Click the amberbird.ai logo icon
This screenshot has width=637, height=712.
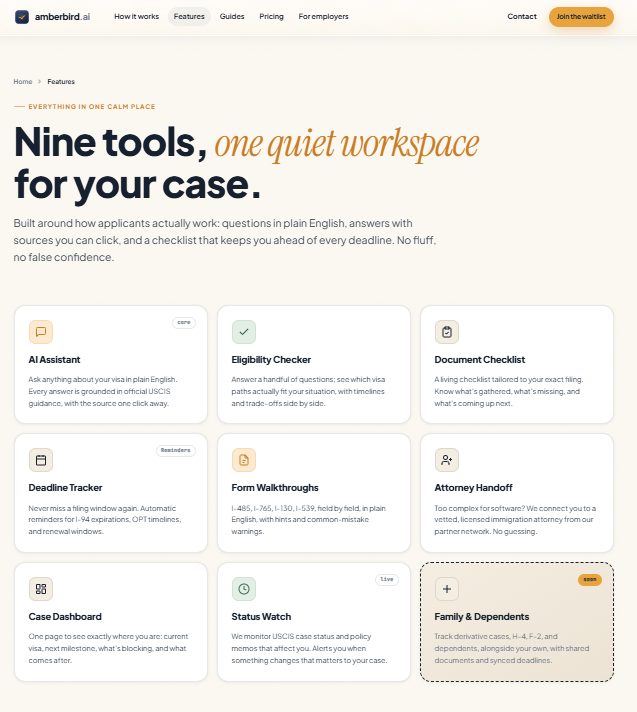pyautogui.click(x=22, y=17)
